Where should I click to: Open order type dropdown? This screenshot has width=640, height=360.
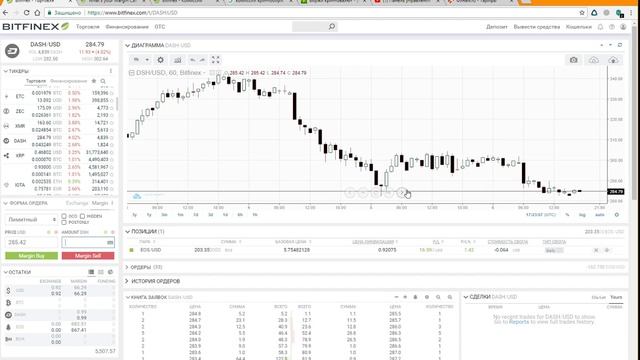(x=31, y=220)
